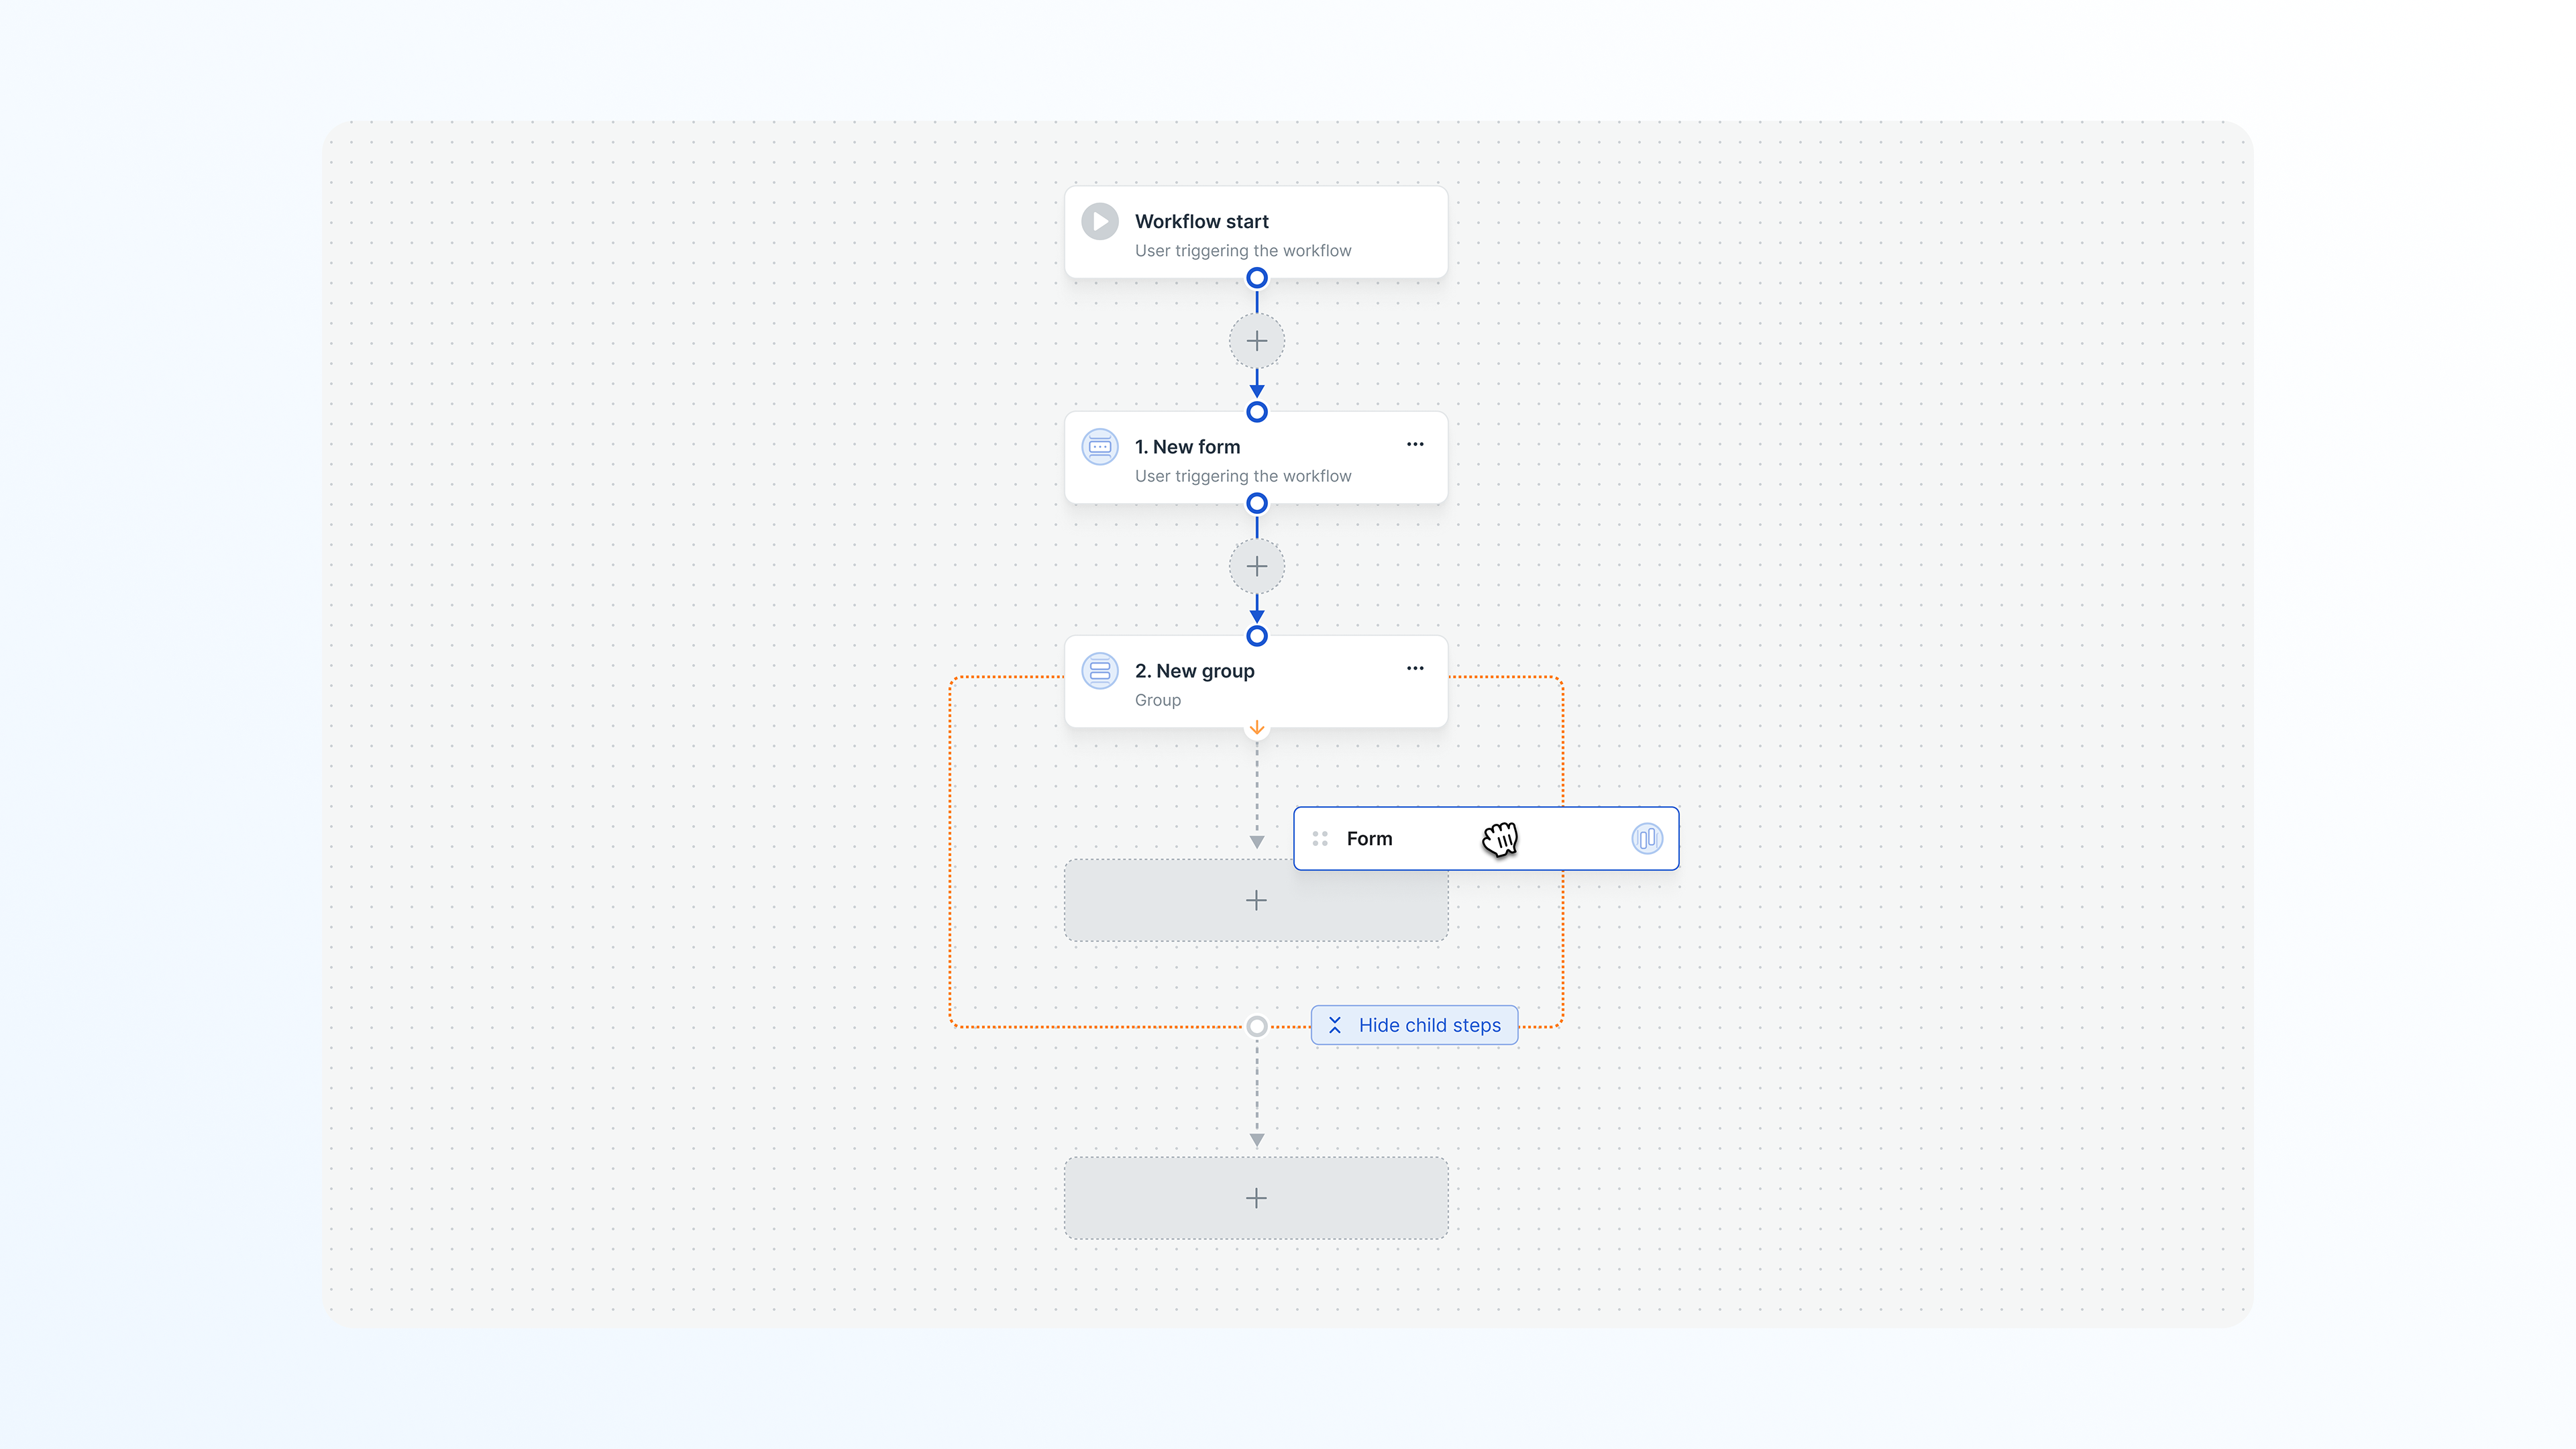Screen dimensions: 2576x1449
Task: Click plus button below New form
Action: click(x=1256, y=566)
